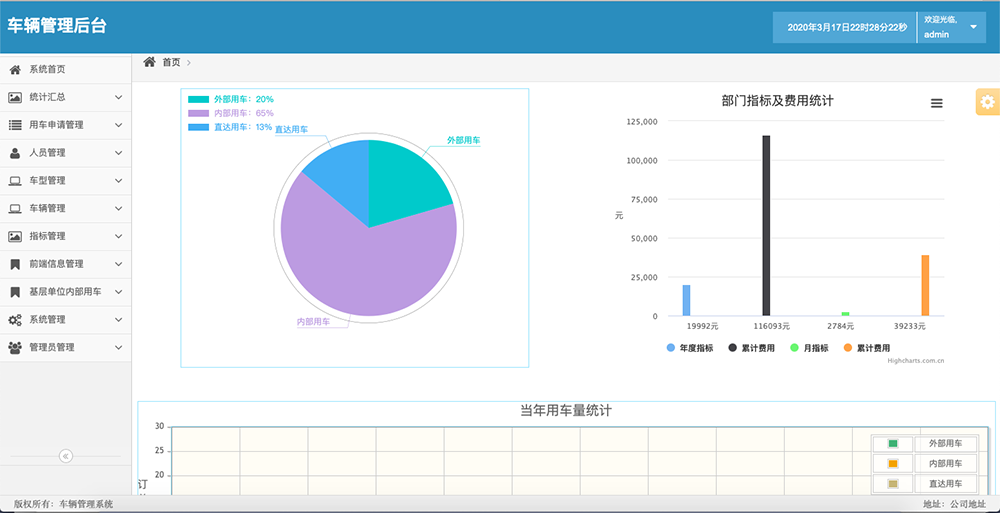Click the group icon next to 管理员管理

pos(15,347)
